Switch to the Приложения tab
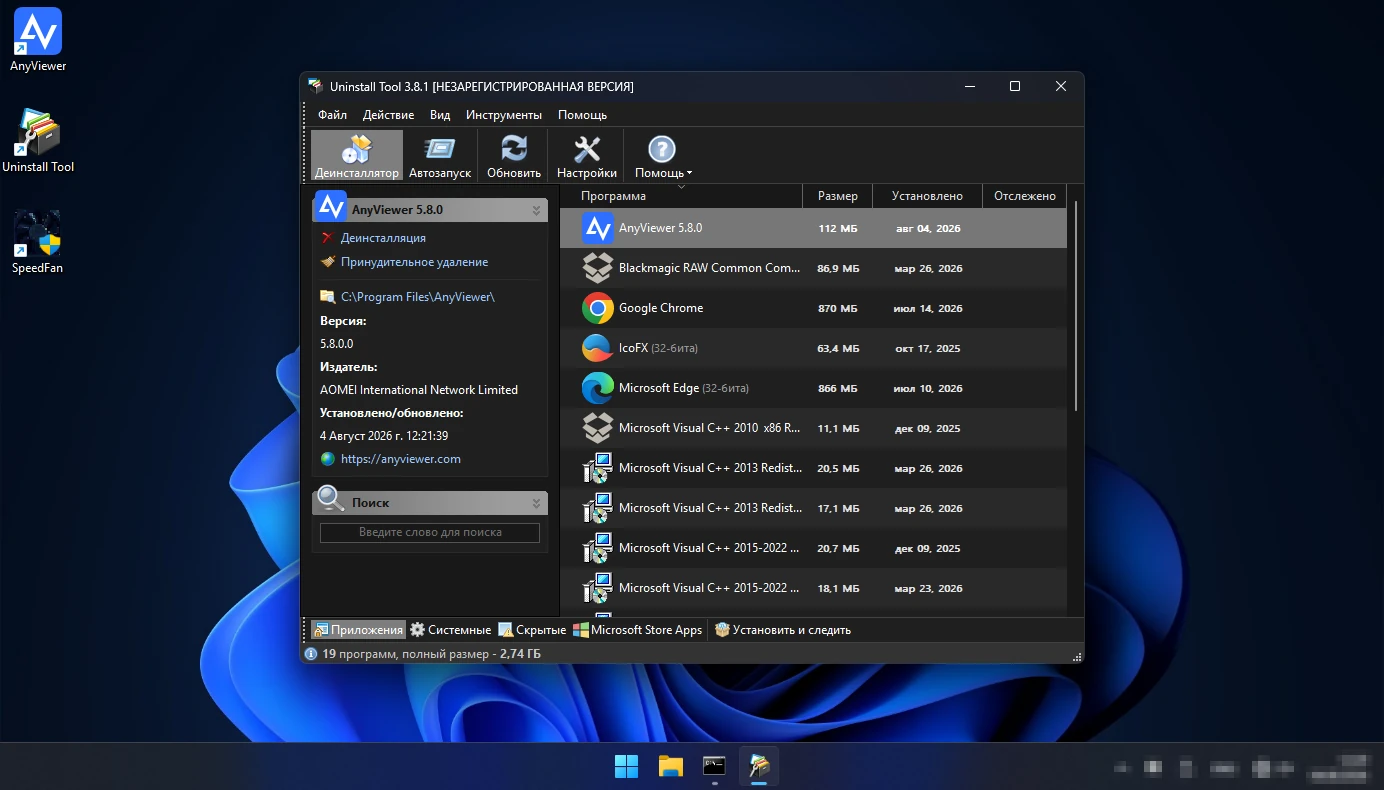Viewport: 1384px width, 790px height. click(358, 630)
